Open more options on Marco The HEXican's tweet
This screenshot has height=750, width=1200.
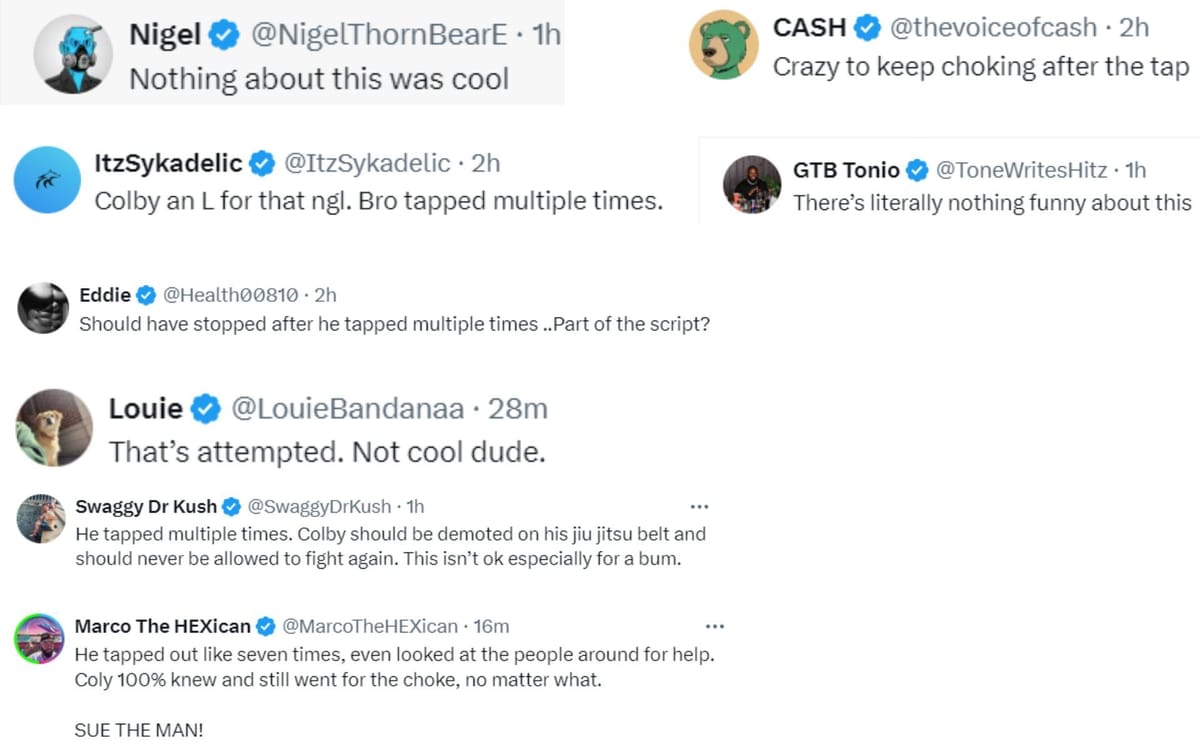point(715,625)
